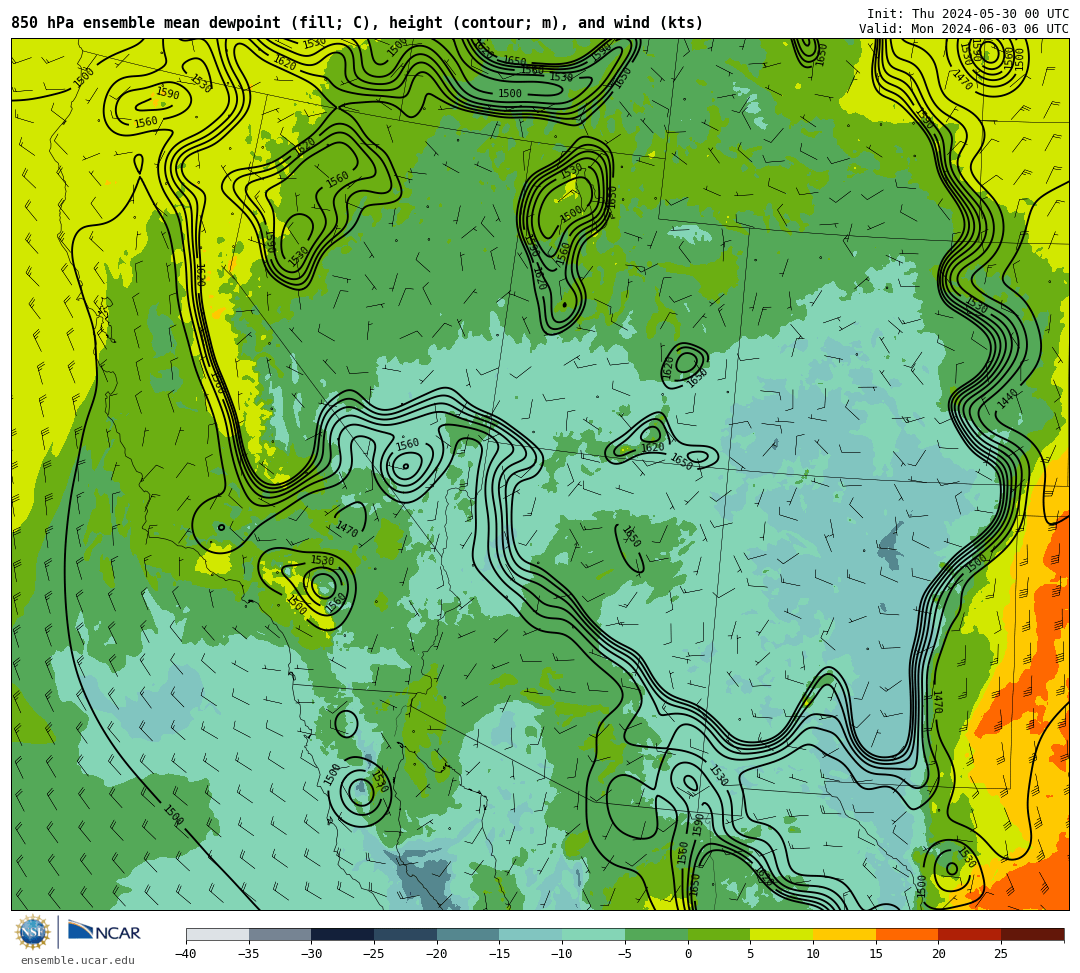Image resolution: width=1080 pixels, height=973 pixels.
Task: Click the Init time Thu 2024-05-30 00 UTC
Action: point(968,14)
